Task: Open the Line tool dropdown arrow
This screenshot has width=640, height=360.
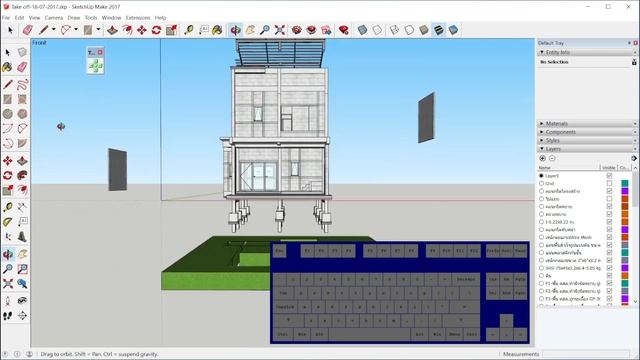Action: [x=53, y=29]
